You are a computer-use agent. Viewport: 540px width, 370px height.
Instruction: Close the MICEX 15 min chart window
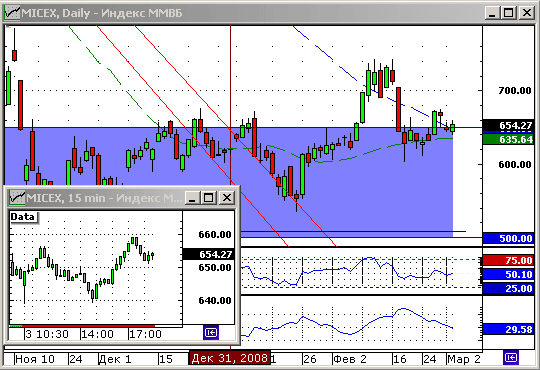coord(227,198)
